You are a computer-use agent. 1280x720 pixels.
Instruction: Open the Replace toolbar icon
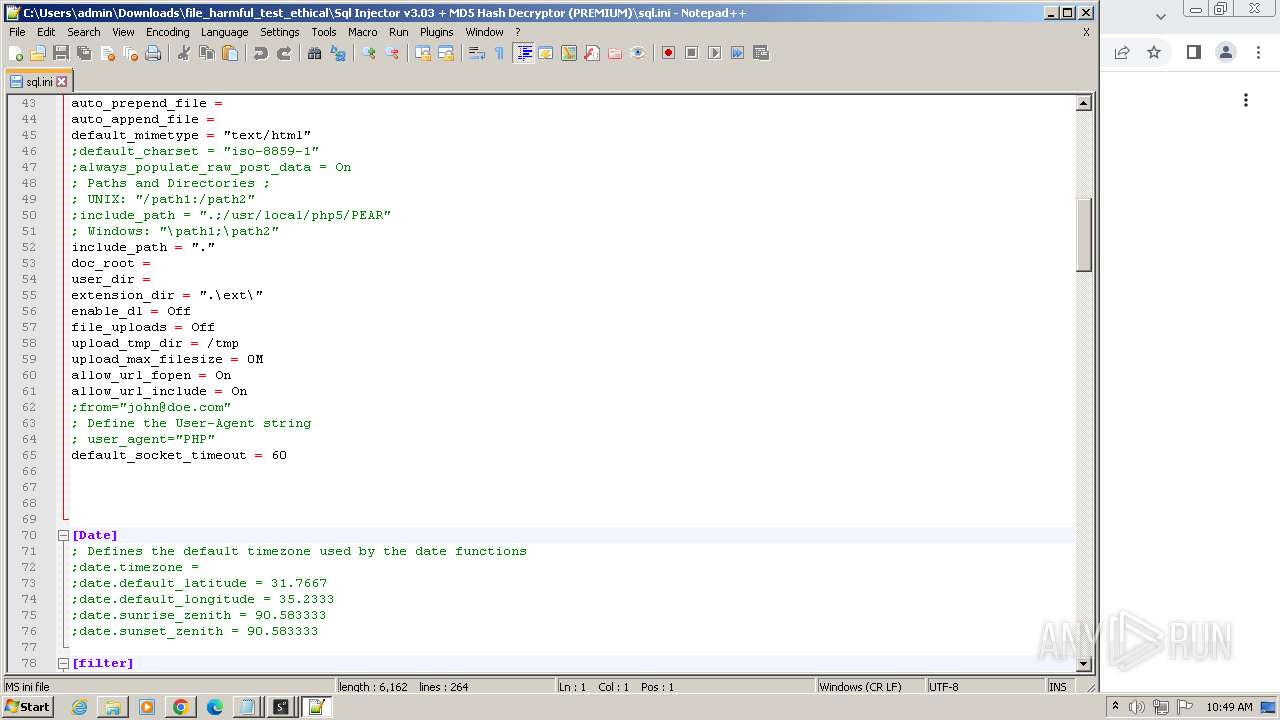[338, 53]
